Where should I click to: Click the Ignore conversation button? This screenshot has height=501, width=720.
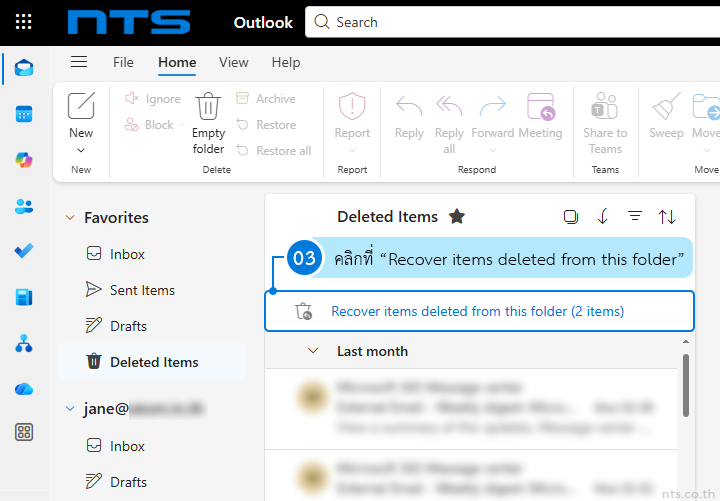[x=152, y=99]
